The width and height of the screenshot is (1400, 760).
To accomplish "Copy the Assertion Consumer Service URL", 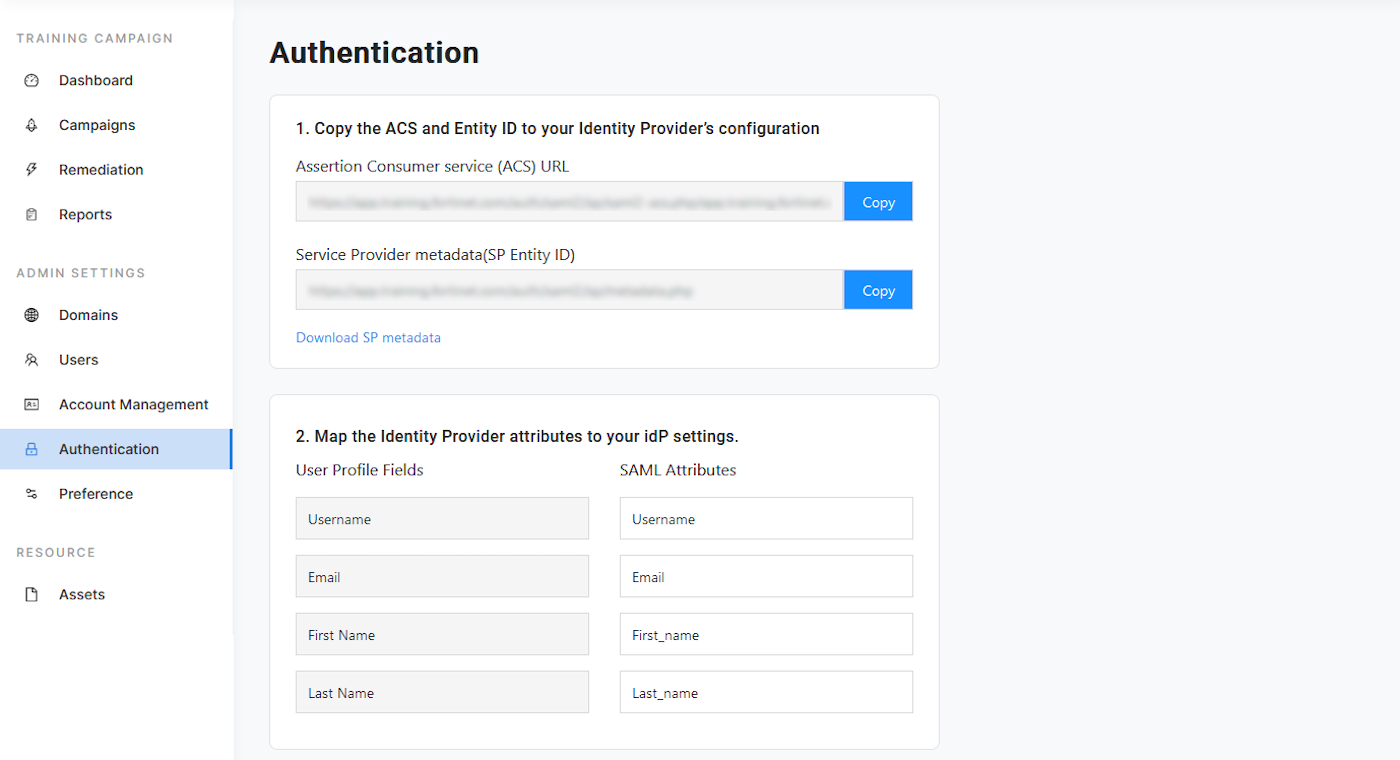I will (x=877, y=201).
